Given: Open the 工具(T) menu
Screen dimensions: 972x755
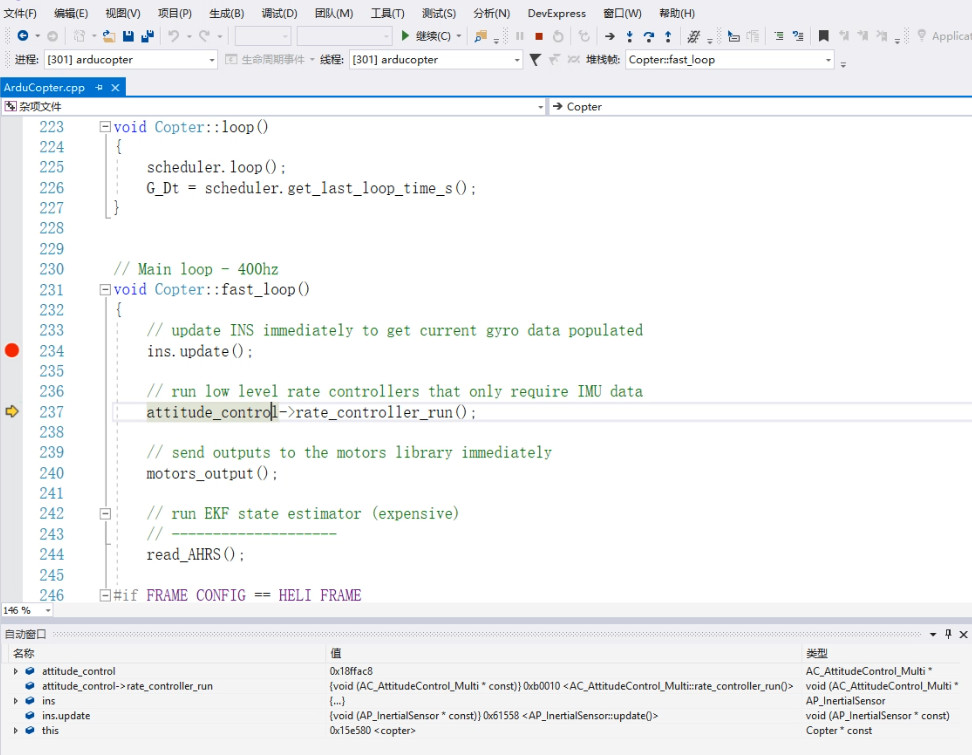Looking at the screenshot, I should tap(387, 13).
